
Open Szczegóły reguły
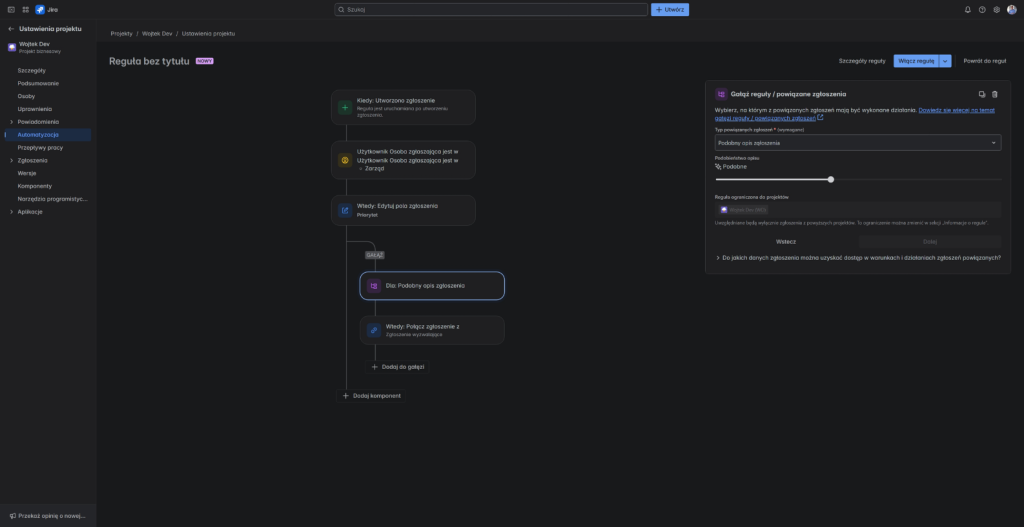[x=862, y=61]
